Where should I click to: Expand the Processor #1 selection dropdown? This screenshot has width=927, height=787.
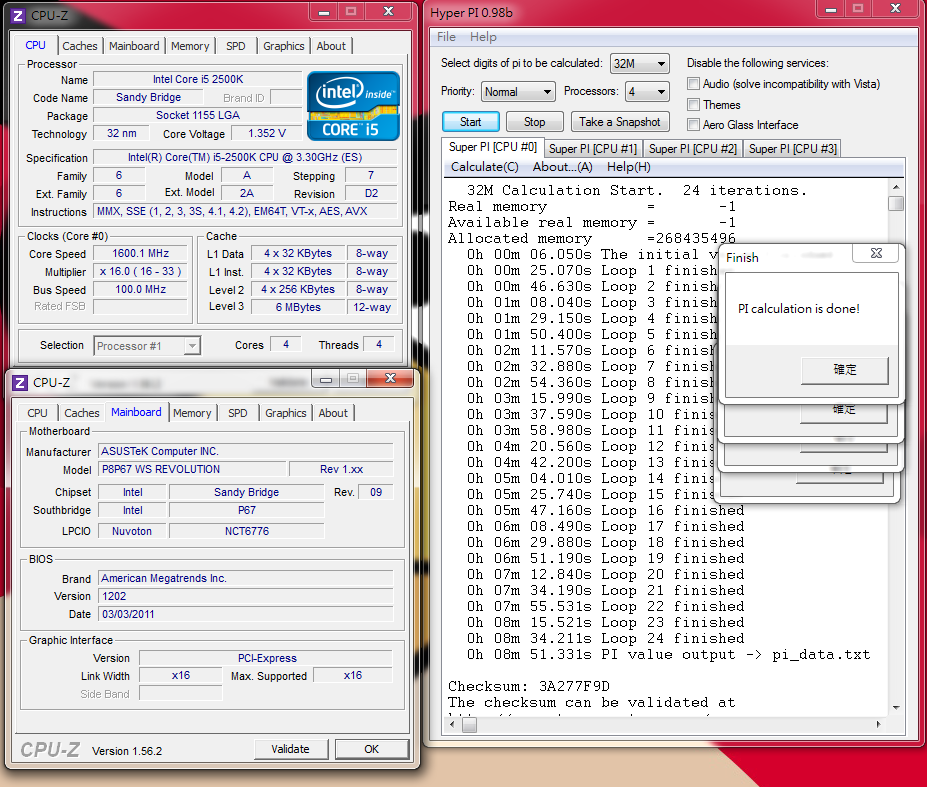pos(147,346)
